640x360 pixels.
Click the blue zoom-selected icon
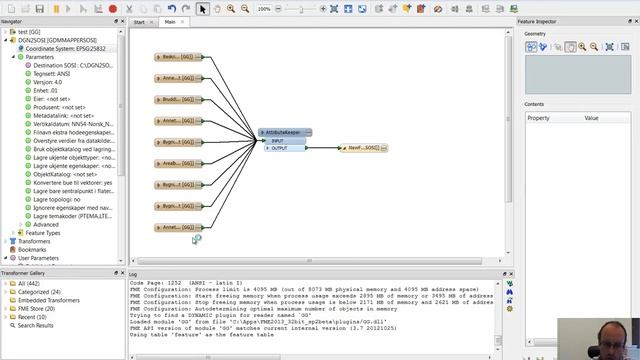[348, 9]
